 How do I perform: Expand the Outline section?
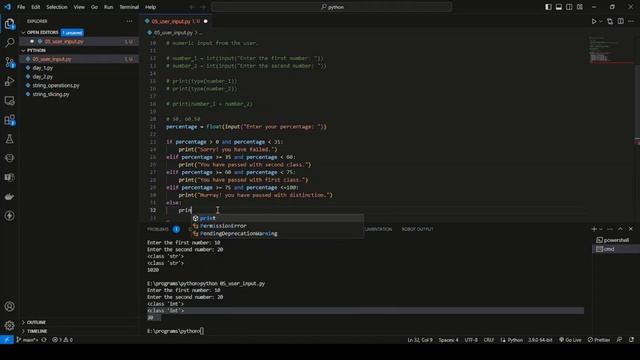tap(36, 322)
